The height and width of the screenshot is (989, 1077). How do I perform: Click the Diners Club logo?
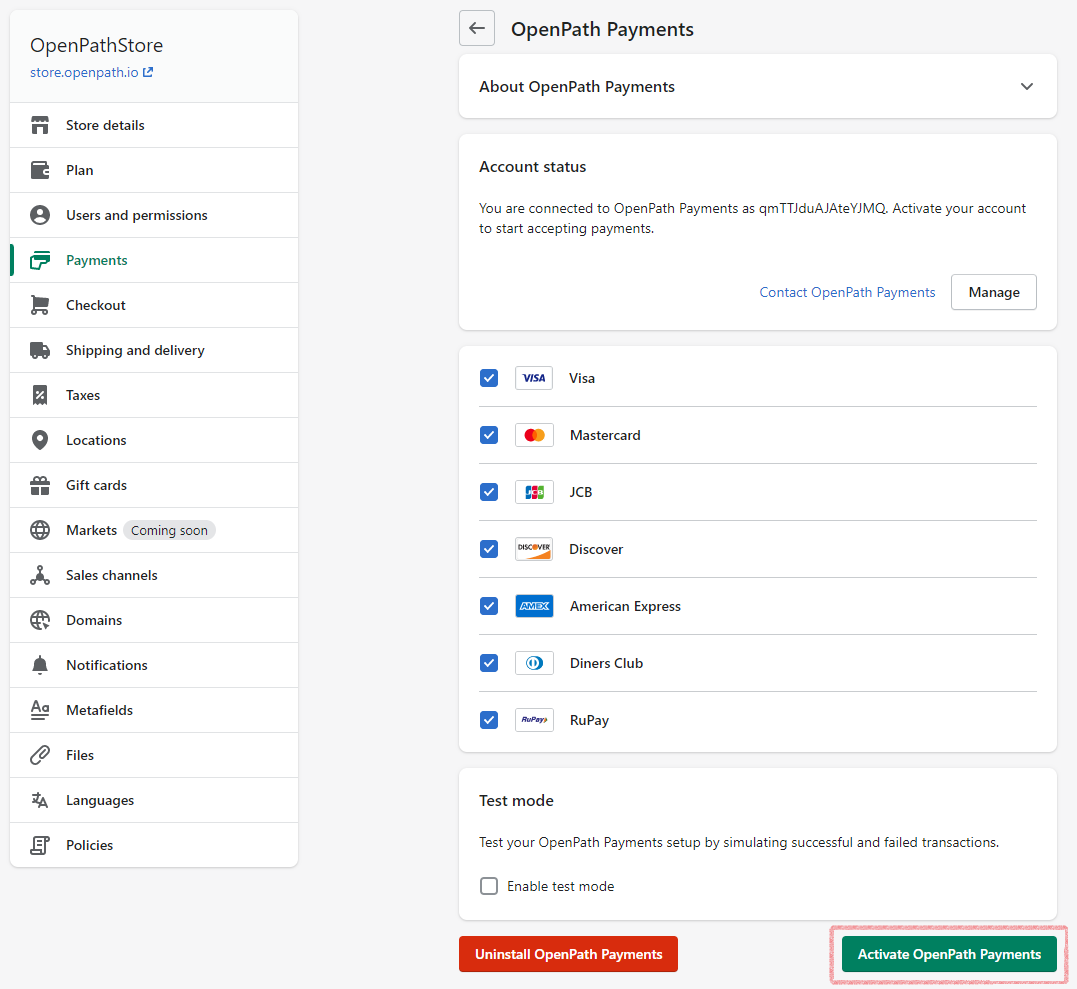534,663
